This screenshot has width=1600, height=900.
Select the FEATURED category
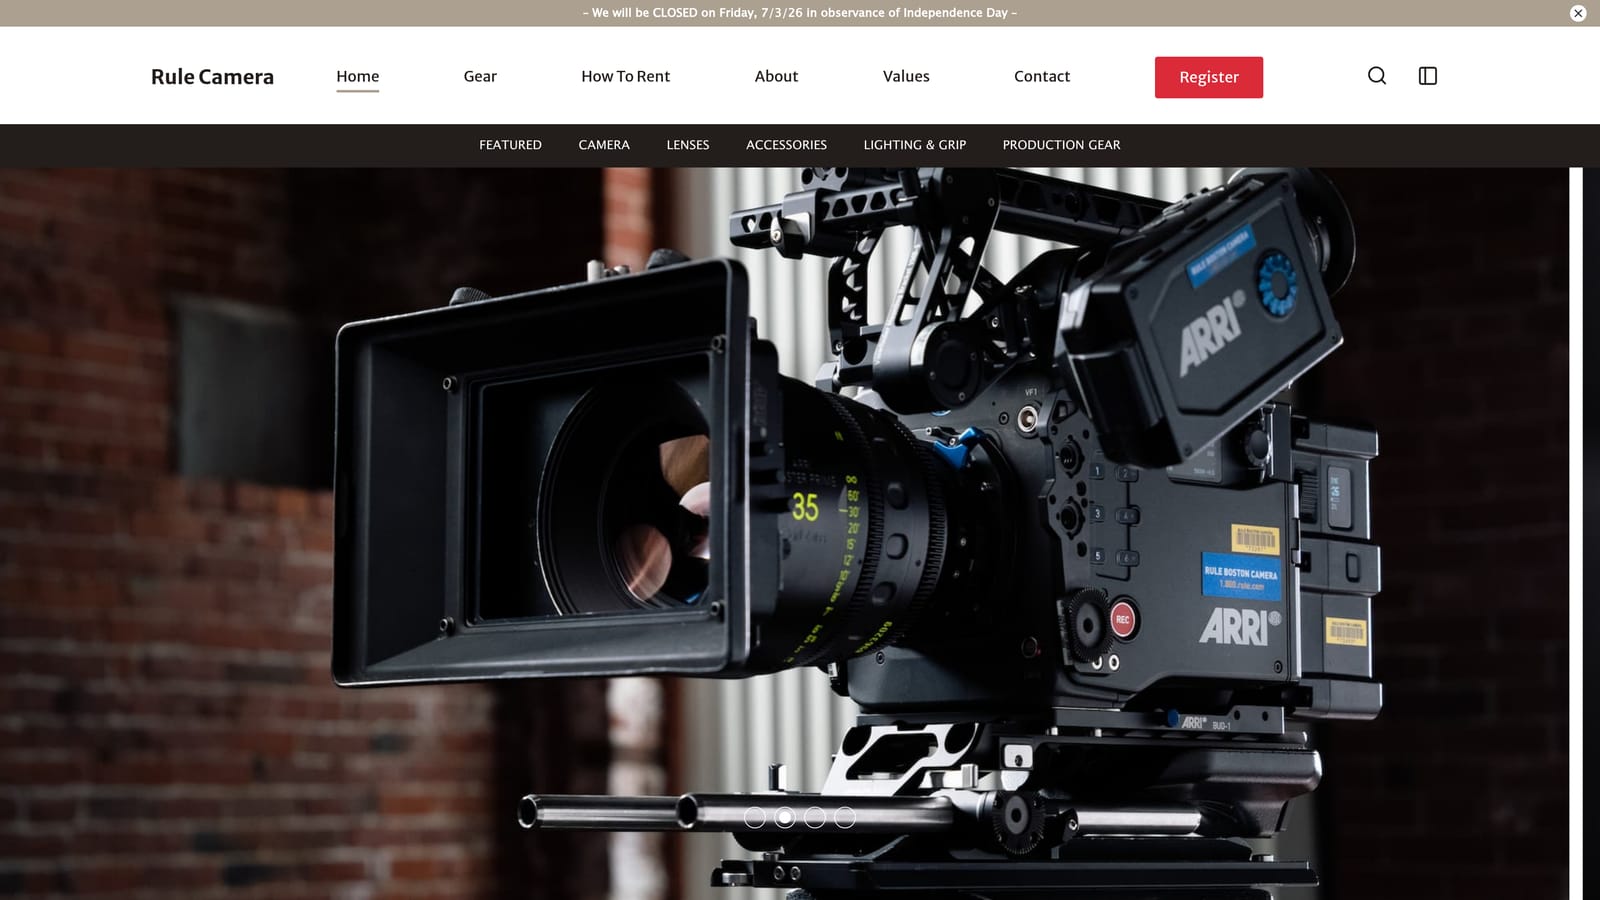click(510, 145)
